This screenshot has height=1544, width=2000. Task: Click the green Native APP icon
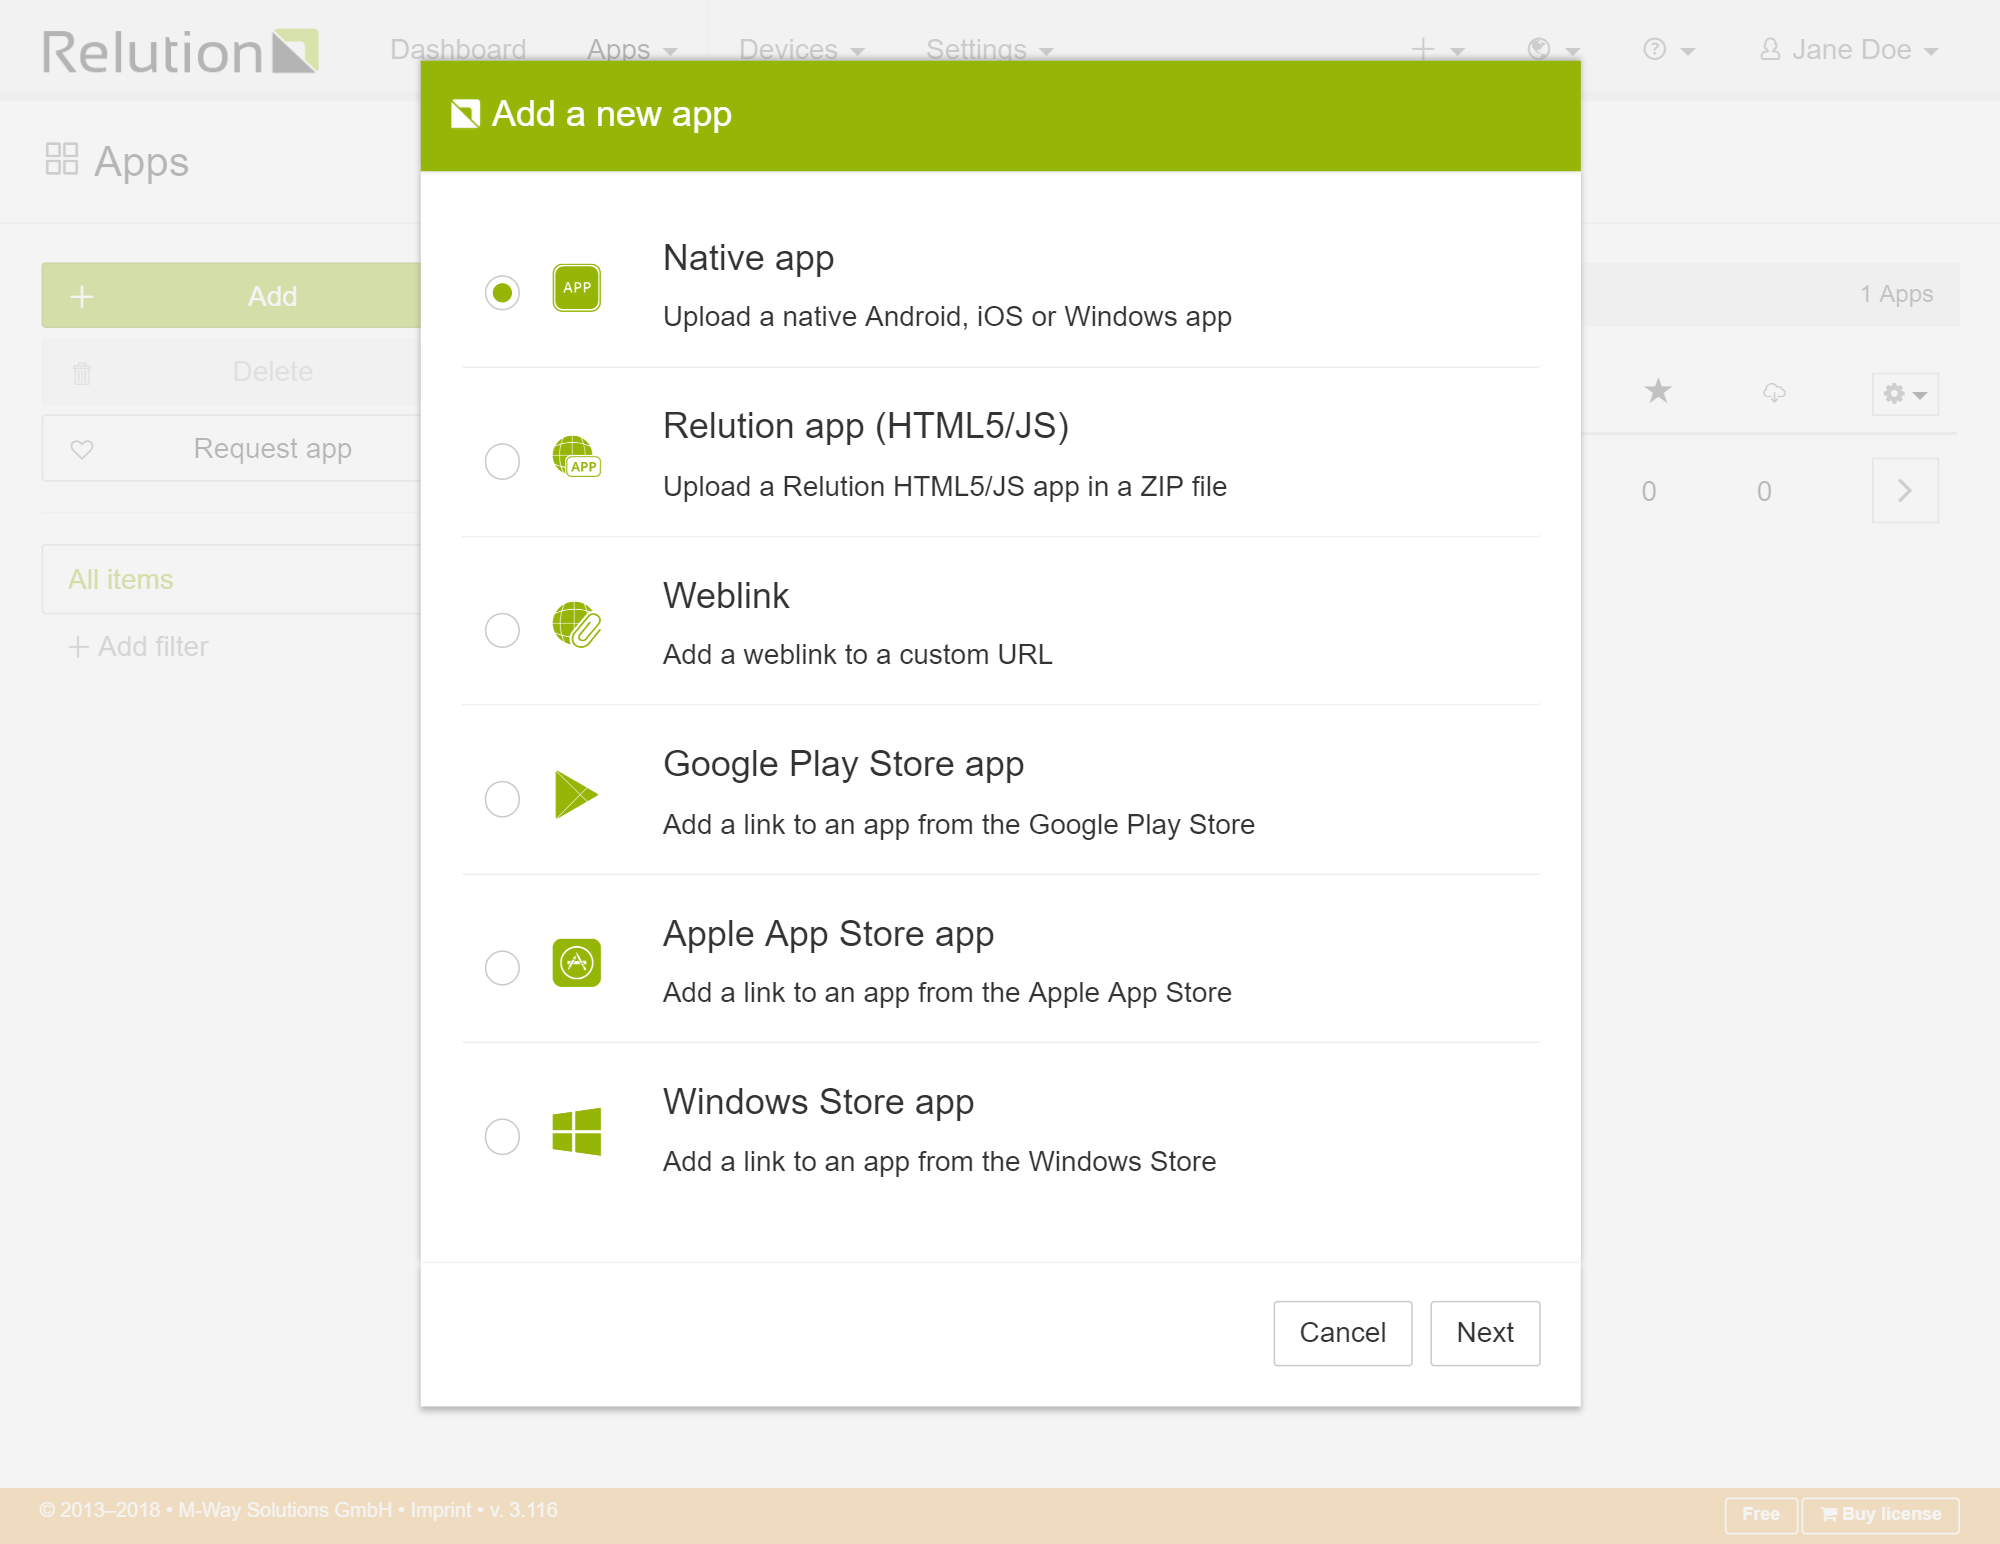[577, 288]
